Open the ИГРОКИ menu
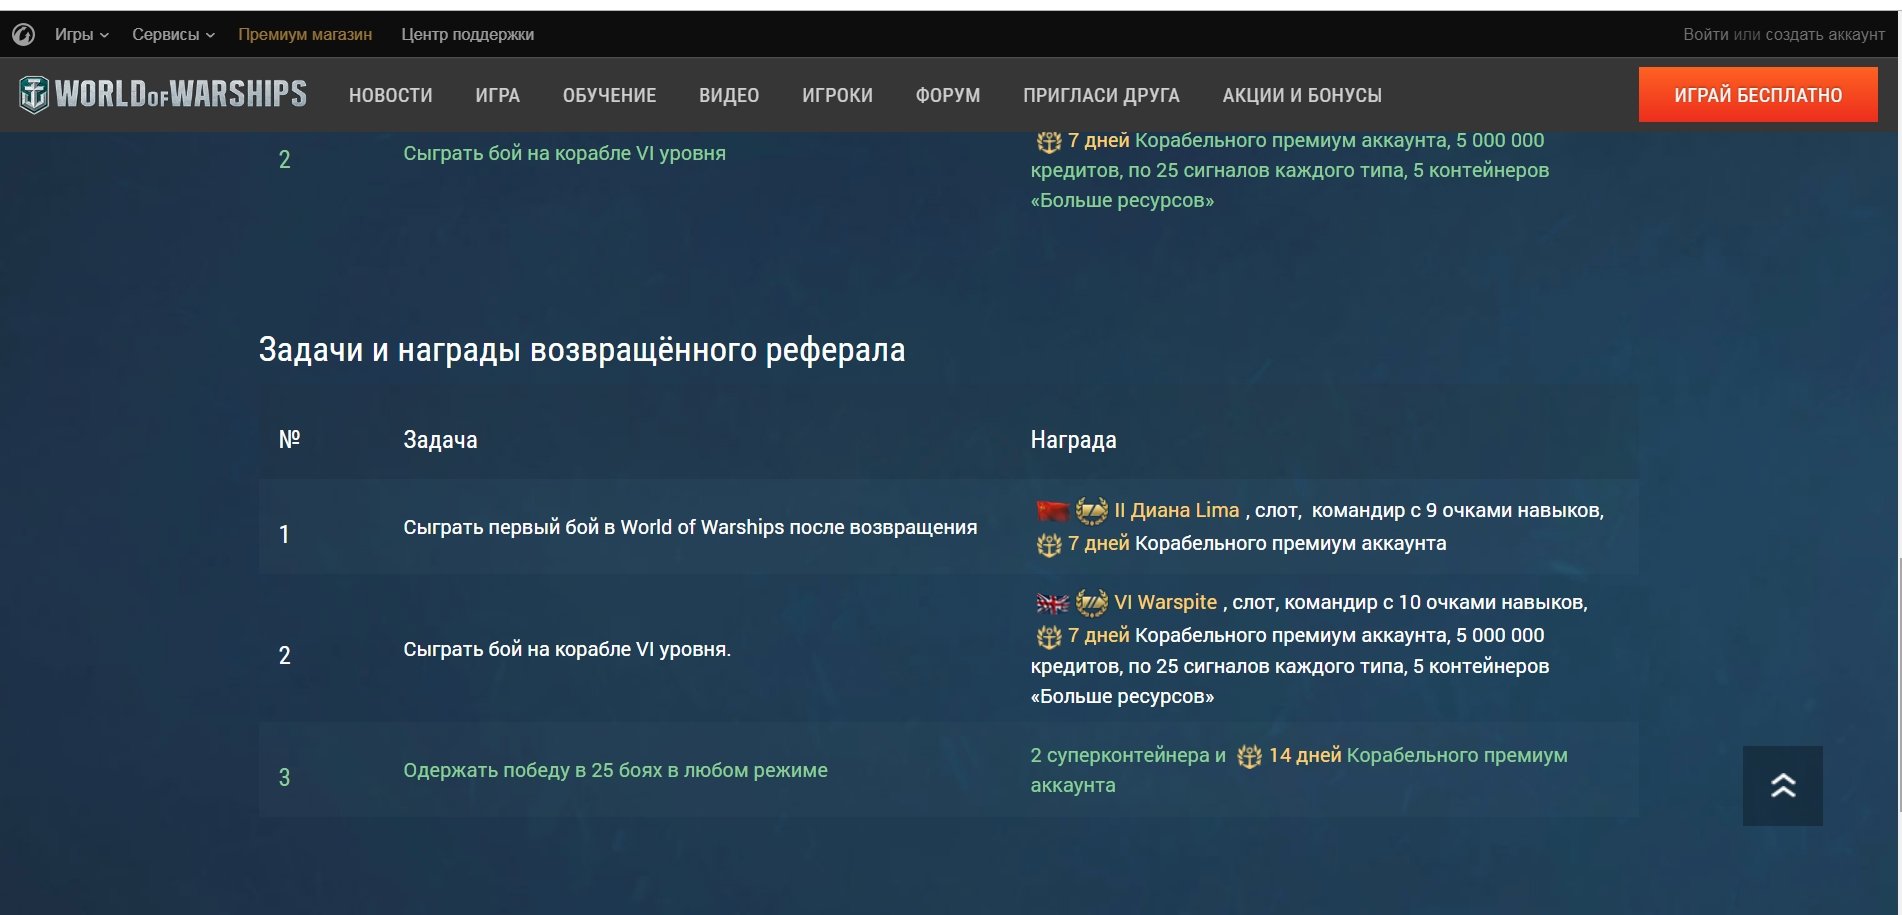Screen dimensions: 1902x915 pos(837,95)
